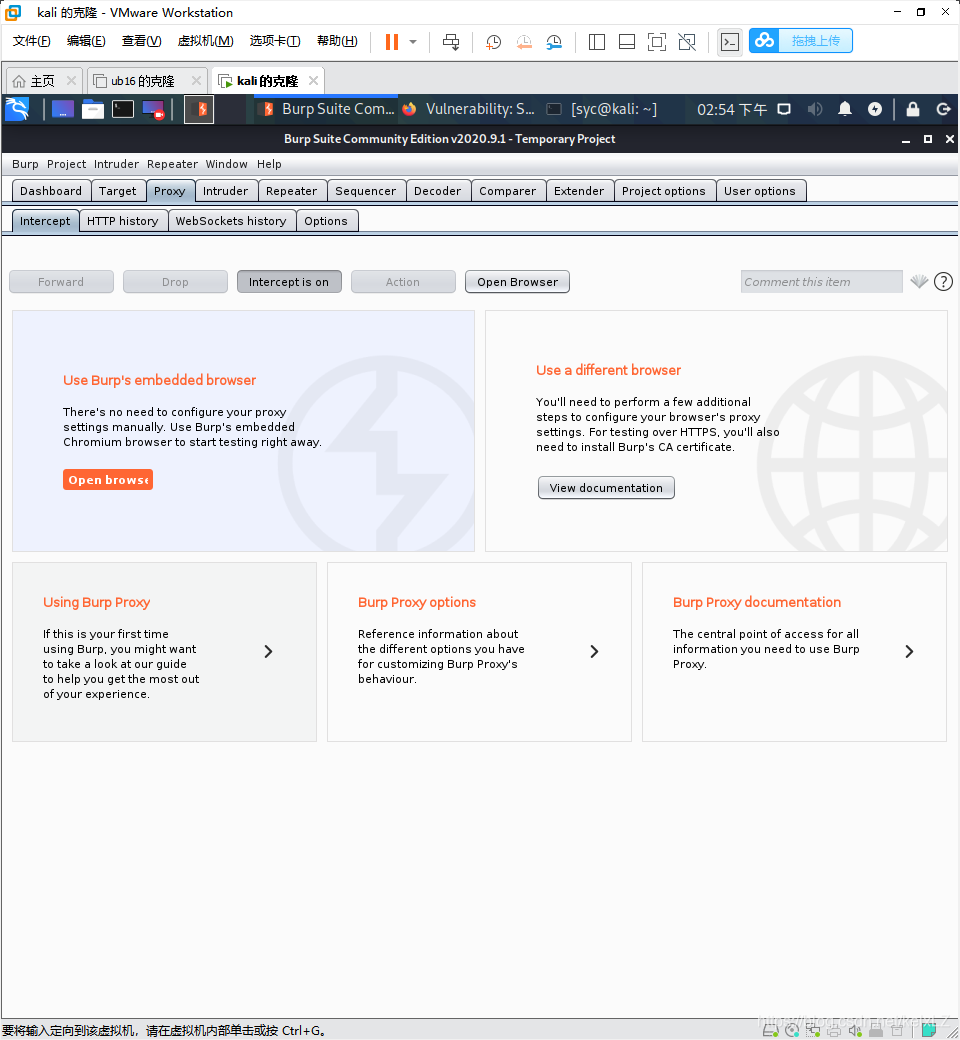Click the power manager lightning icon

pos(875,109)
